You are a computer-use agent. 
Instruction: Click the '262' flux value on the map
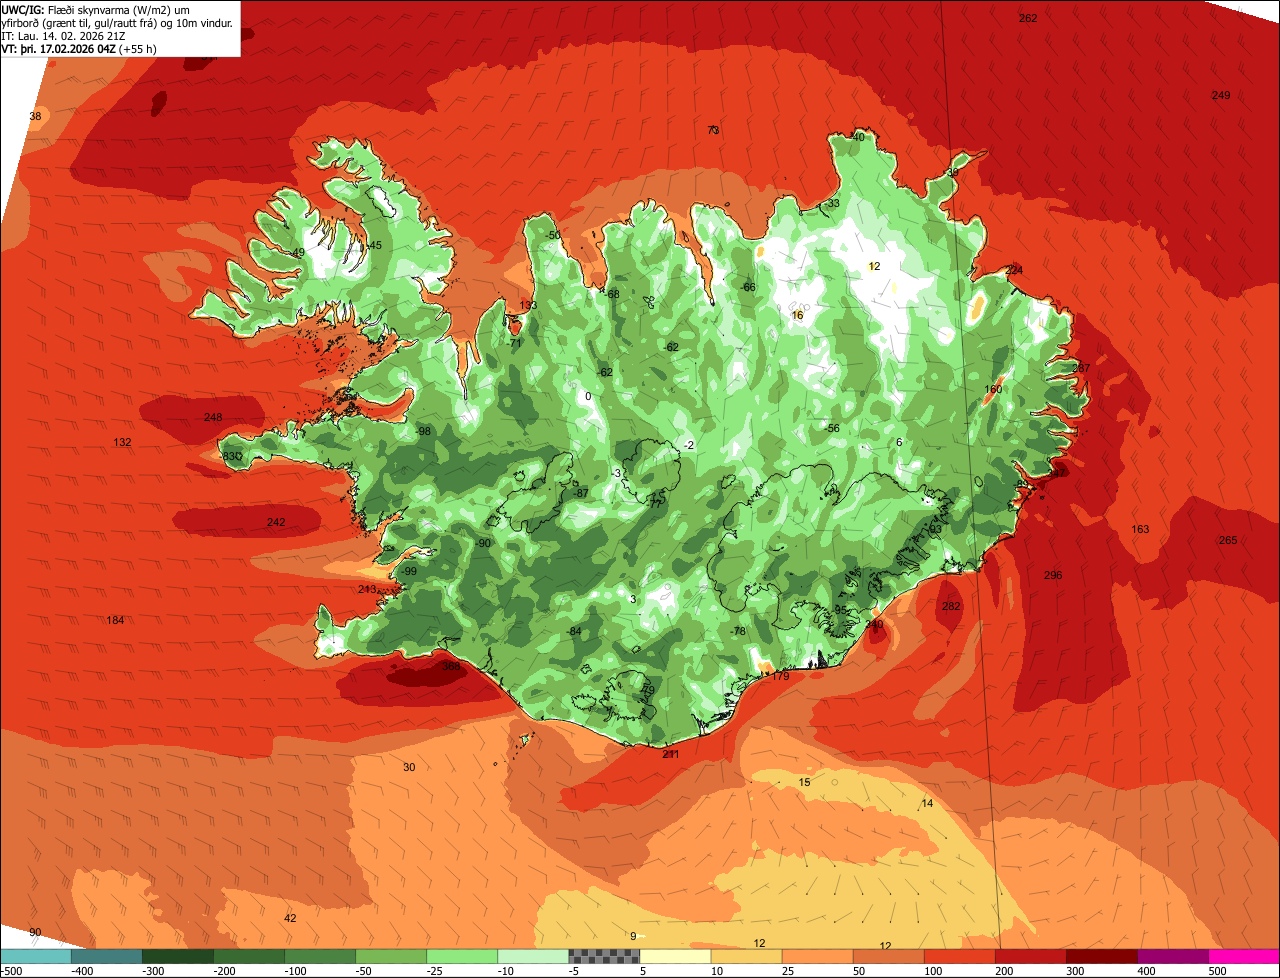(1028, 18)
